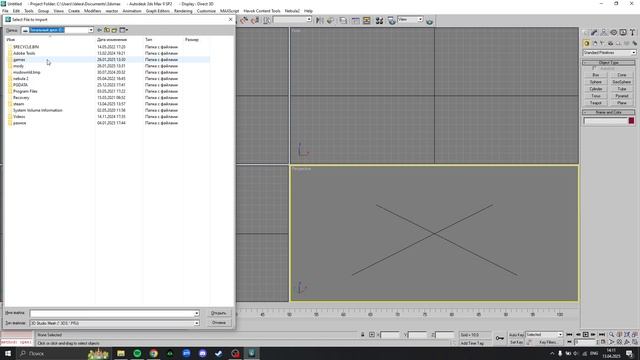Open the Graph Editors menu
The width and height of the screenshot is (640, 360).
click(158, 11)
